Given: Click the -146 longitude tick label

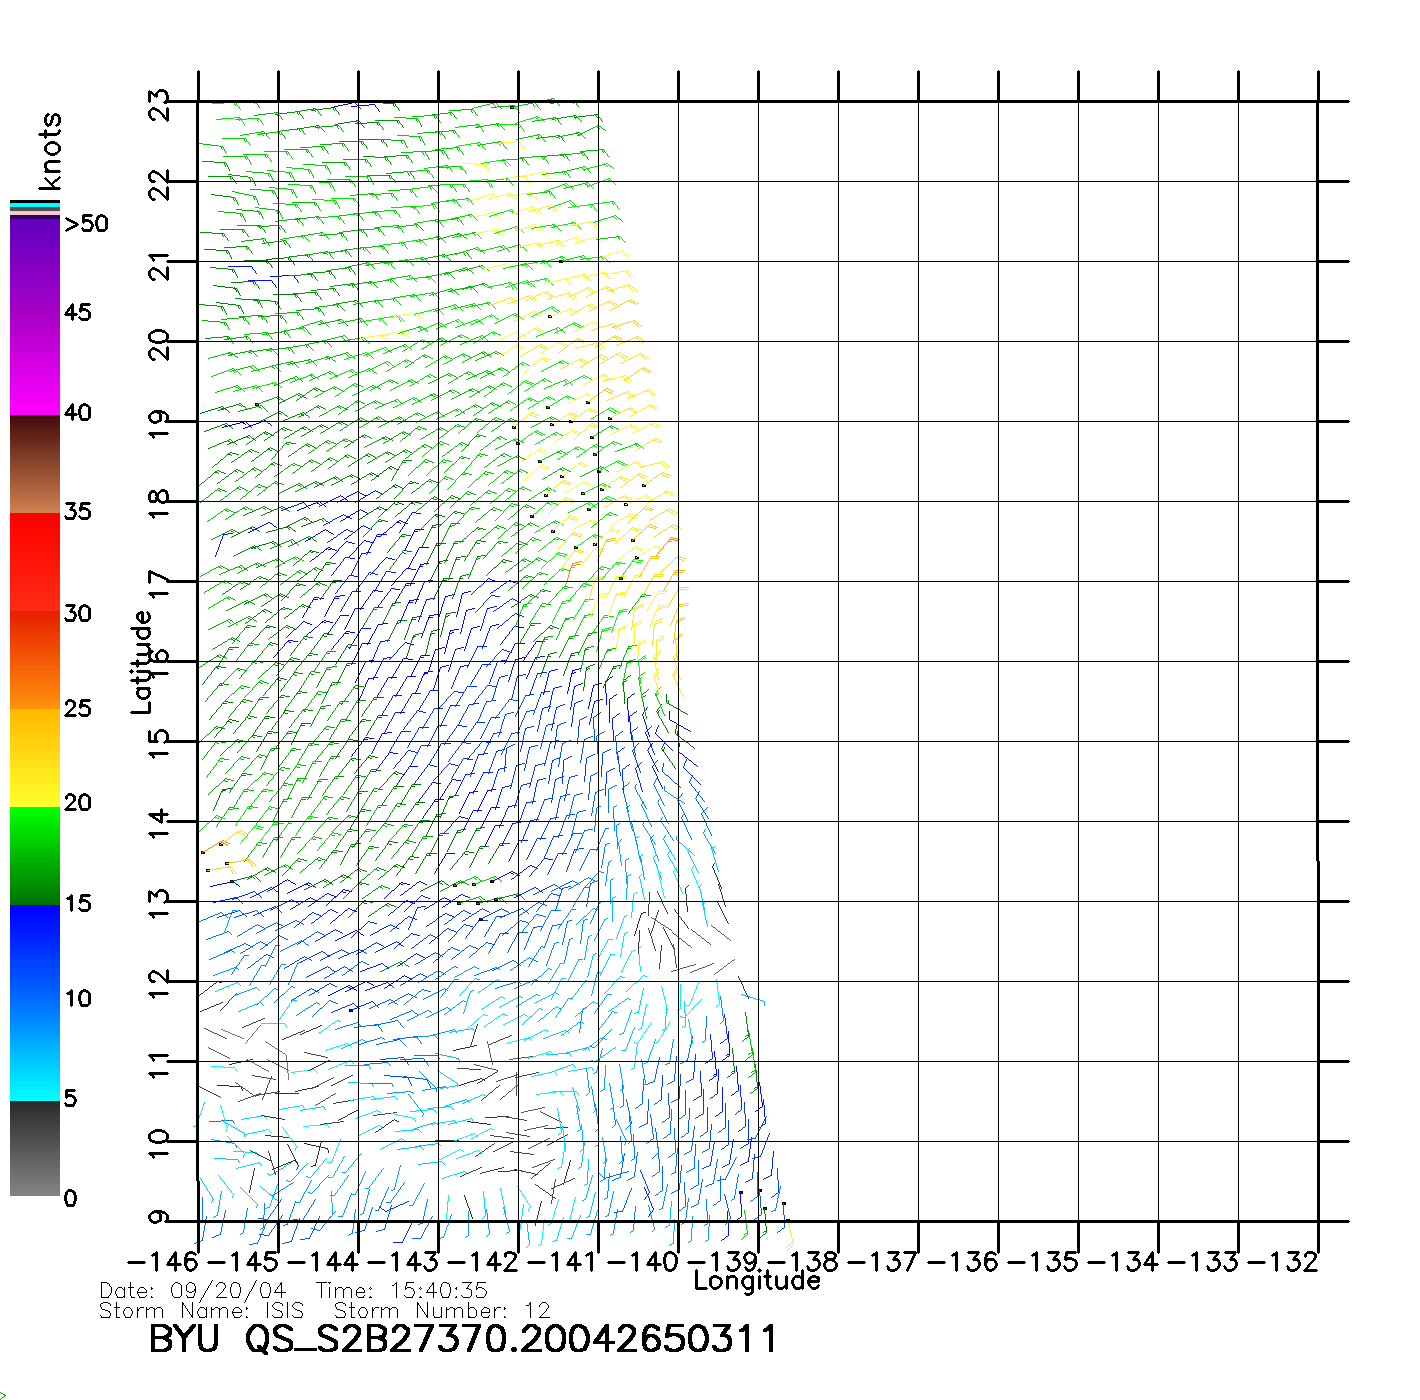Looking at the screenshot, I should tap(163, 1262).
